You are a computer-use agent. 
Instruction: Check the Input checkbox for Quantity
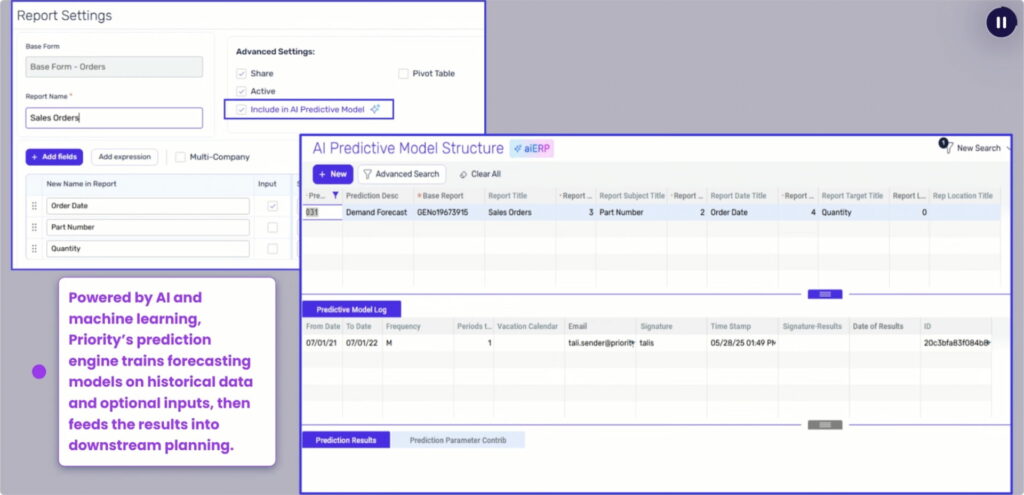[272, 249]
